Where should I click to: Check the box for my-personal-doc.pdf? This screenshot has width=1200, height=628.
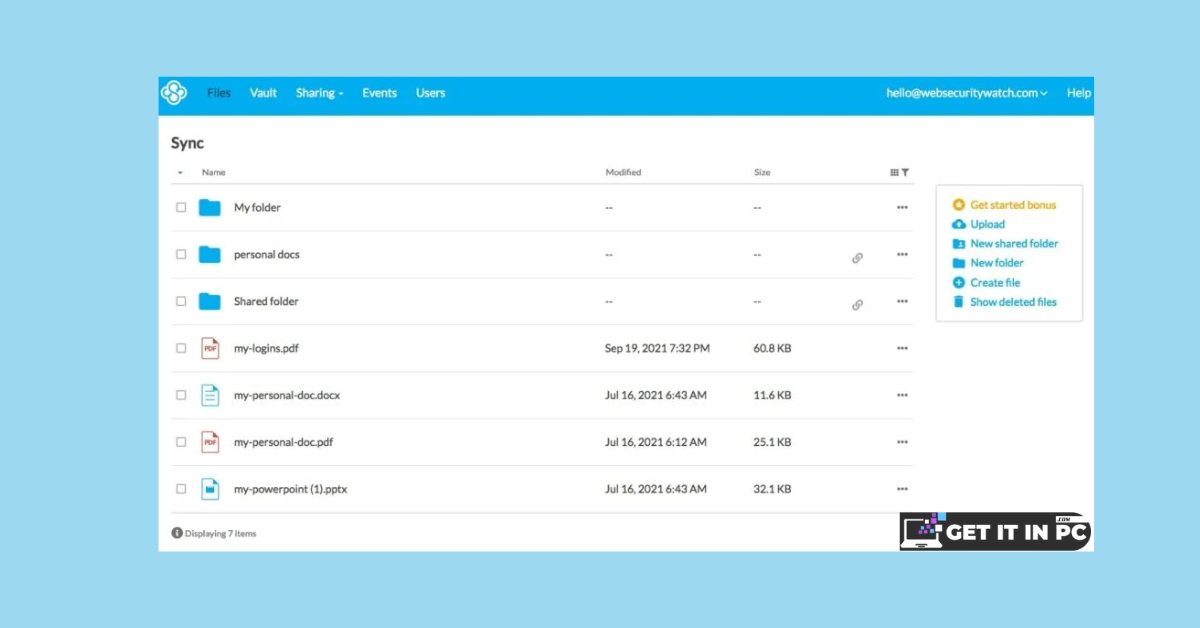181,442
